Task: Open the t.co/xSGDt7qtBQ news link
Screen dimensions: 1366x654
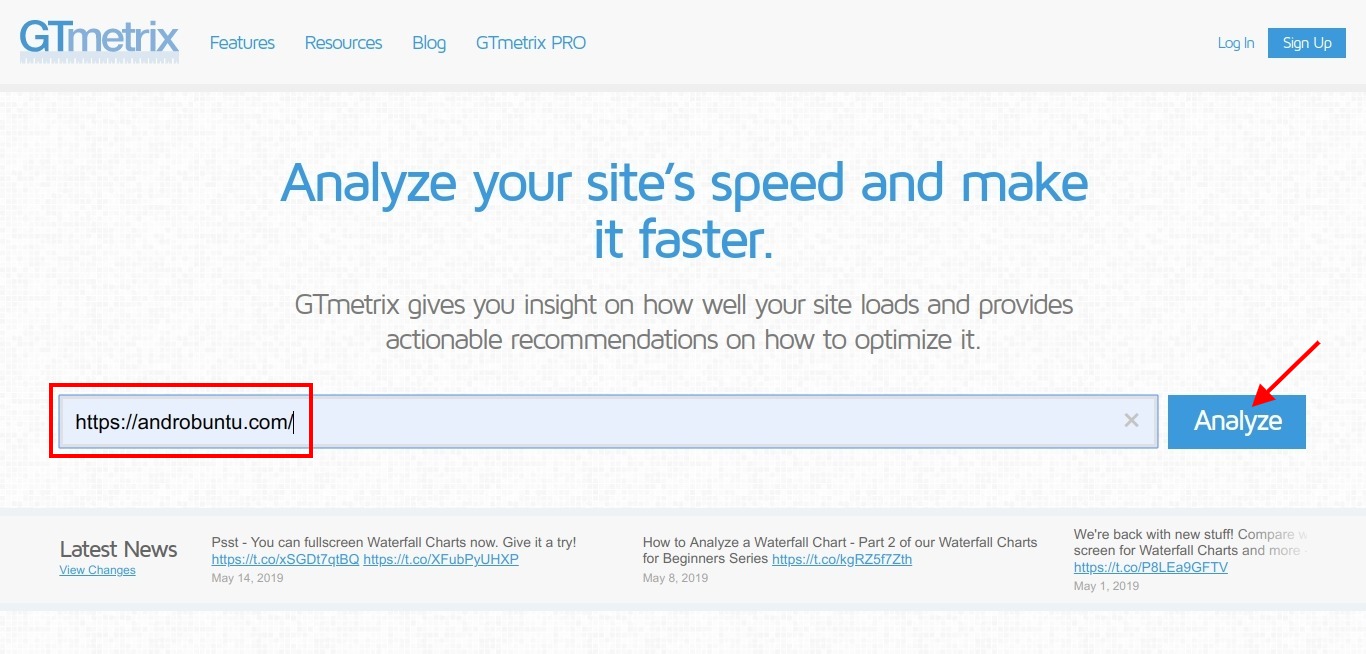Action: click(285, 559)
